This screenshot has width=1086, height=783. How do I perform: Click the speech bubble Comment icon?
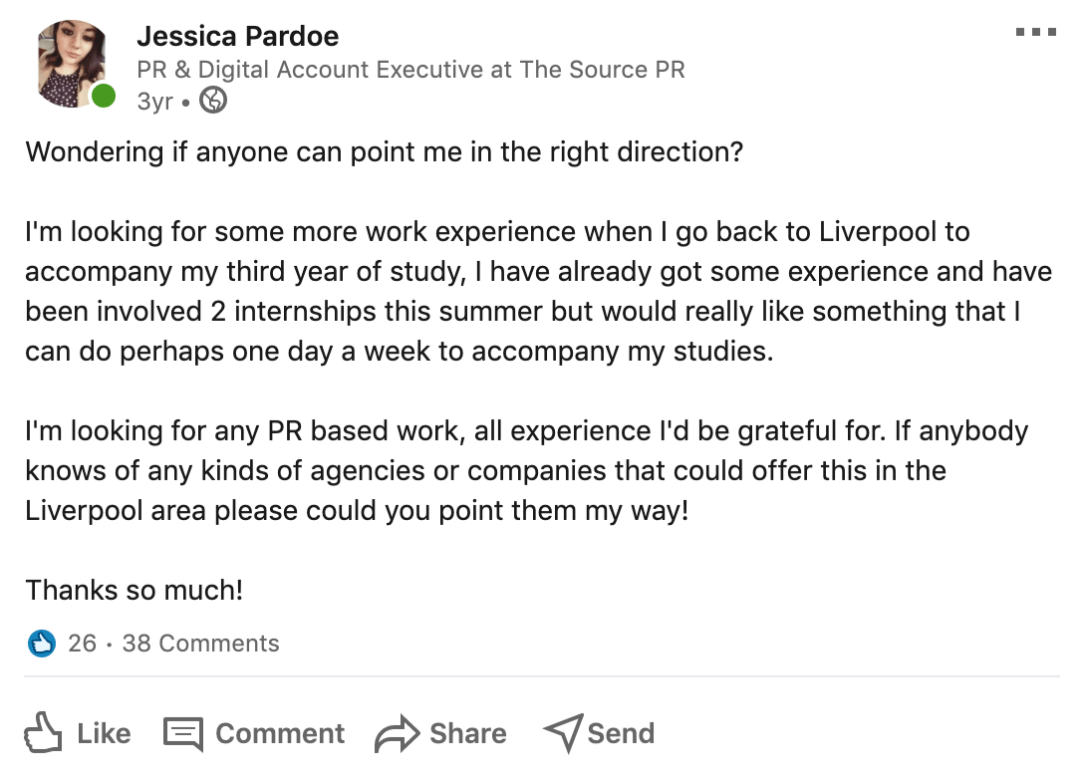pos(183,734)
